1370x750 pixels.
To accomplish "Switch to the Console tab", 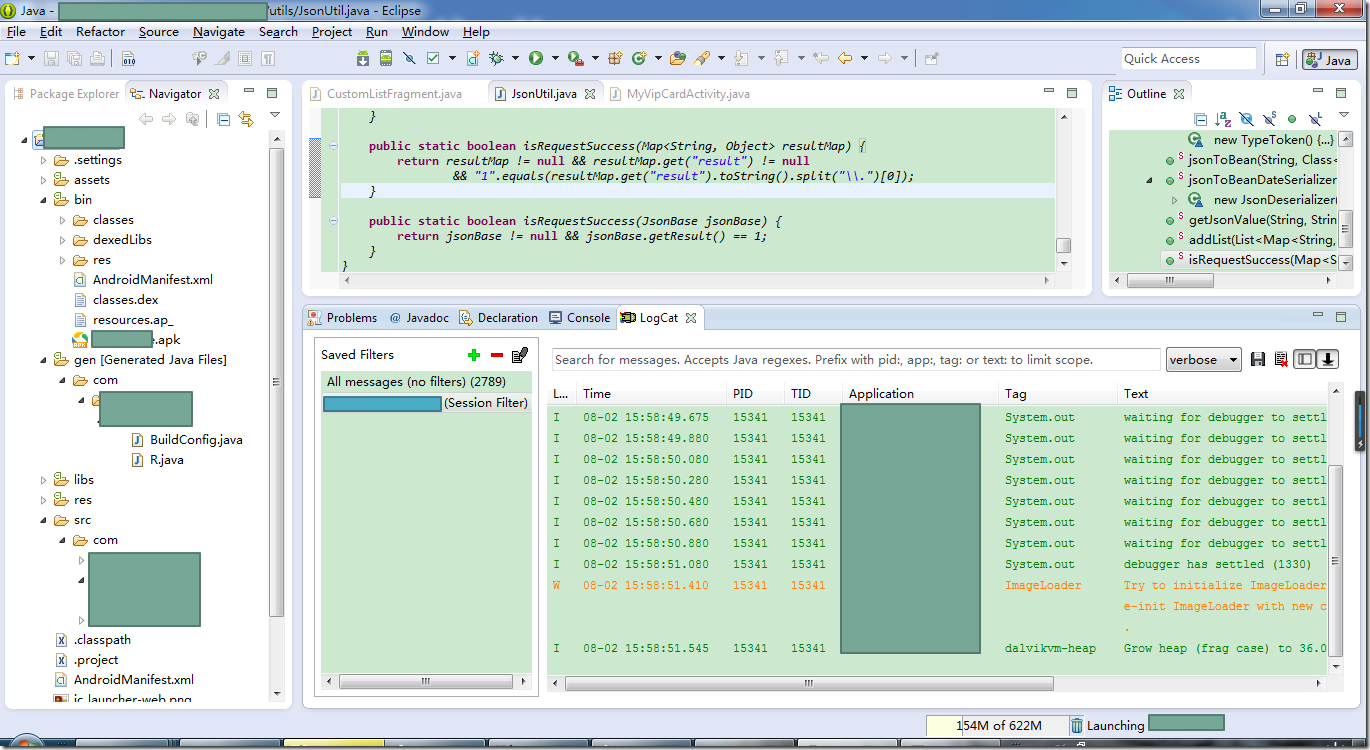I will [588, 318].
